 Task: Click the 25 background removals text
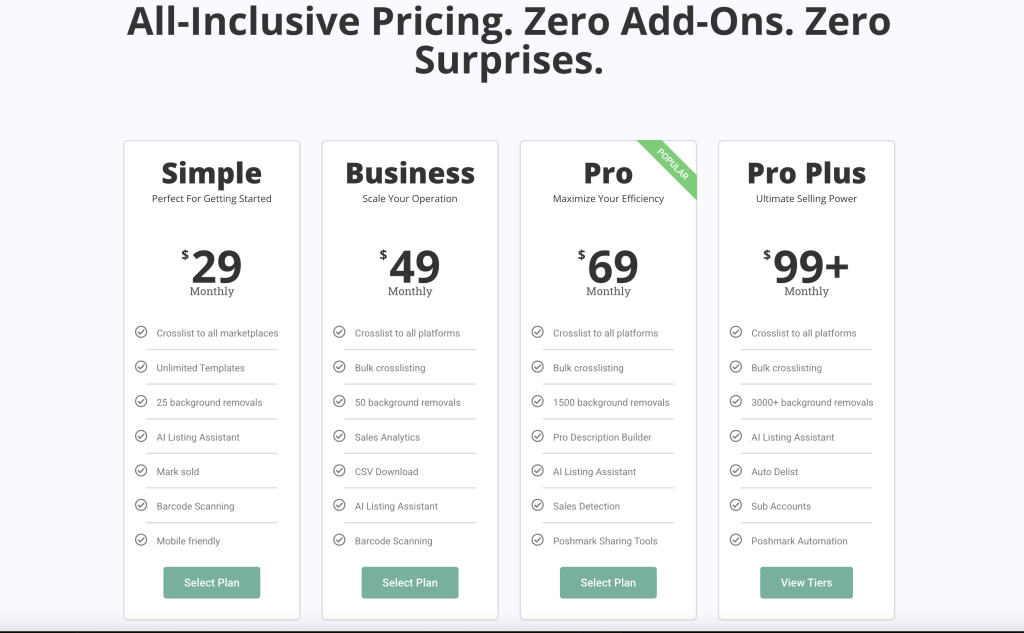pyautogui.click(x=209, y=403)
